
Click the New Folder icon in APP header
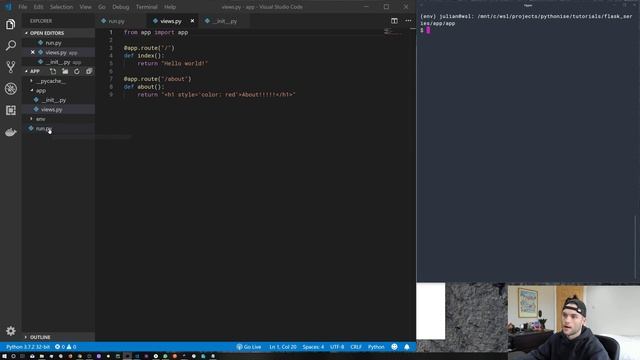click(65, 71)
